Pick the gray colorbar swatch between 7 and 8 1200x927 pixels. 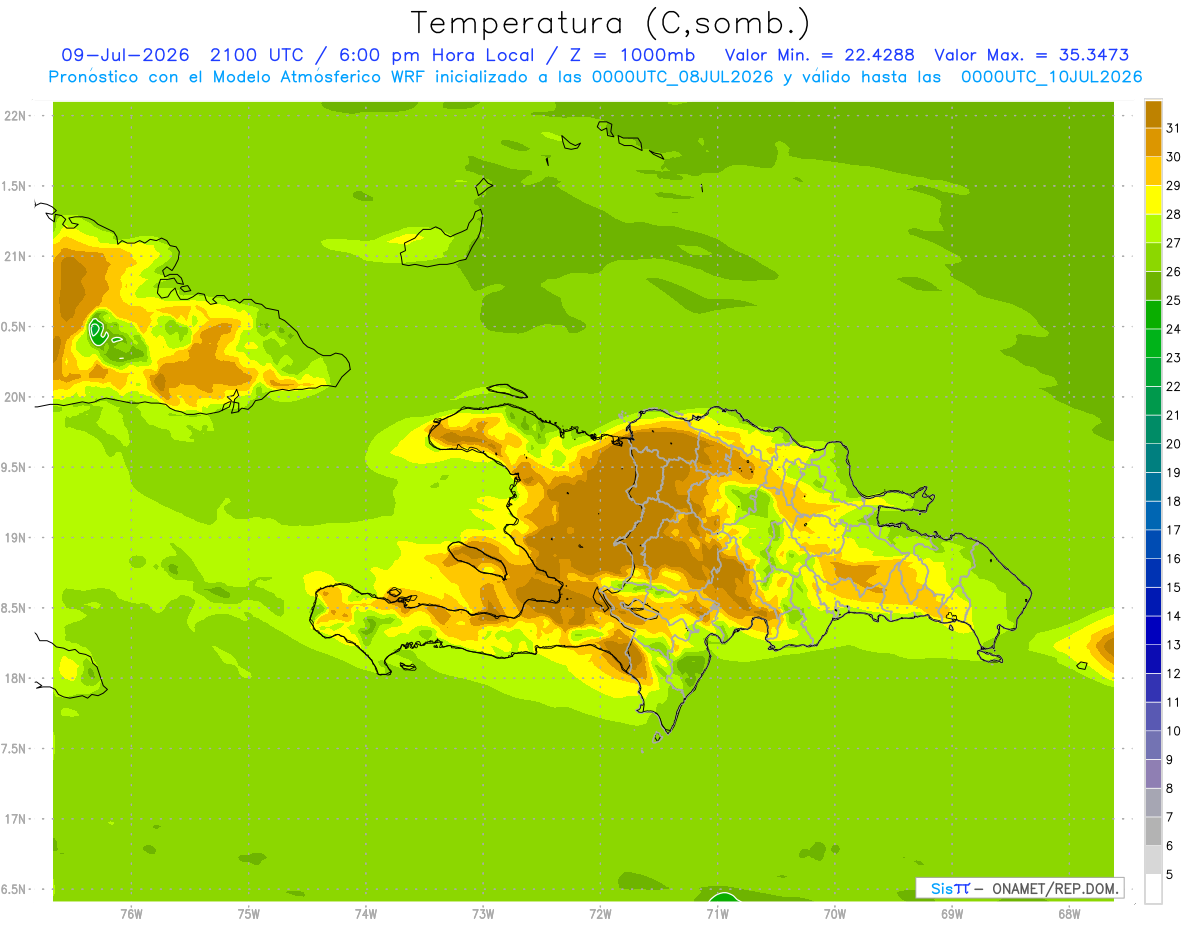click(1153, 802)
